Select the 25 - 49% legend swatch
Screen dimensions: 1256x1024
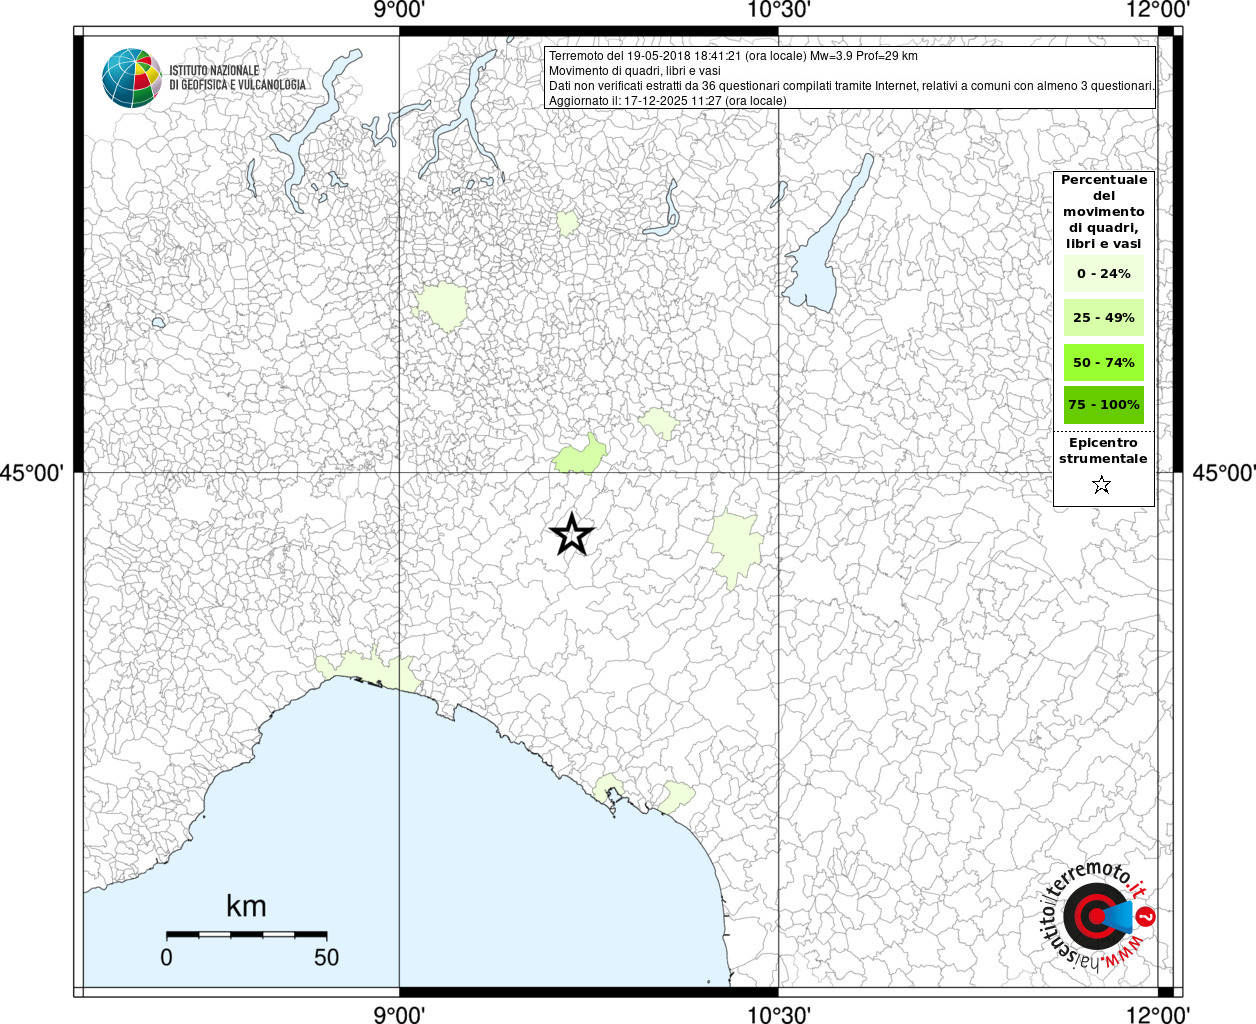point(1104,318)
